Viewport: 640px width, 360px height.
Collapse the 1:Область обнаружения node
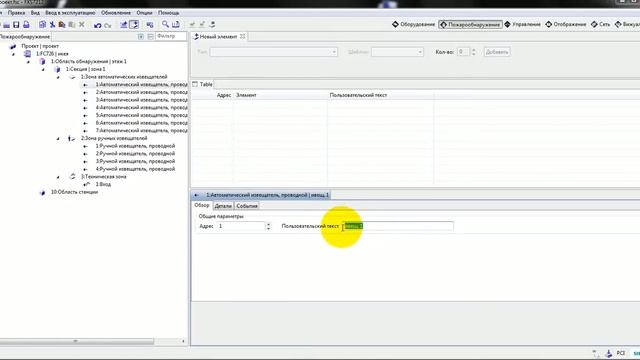point(28,62)
